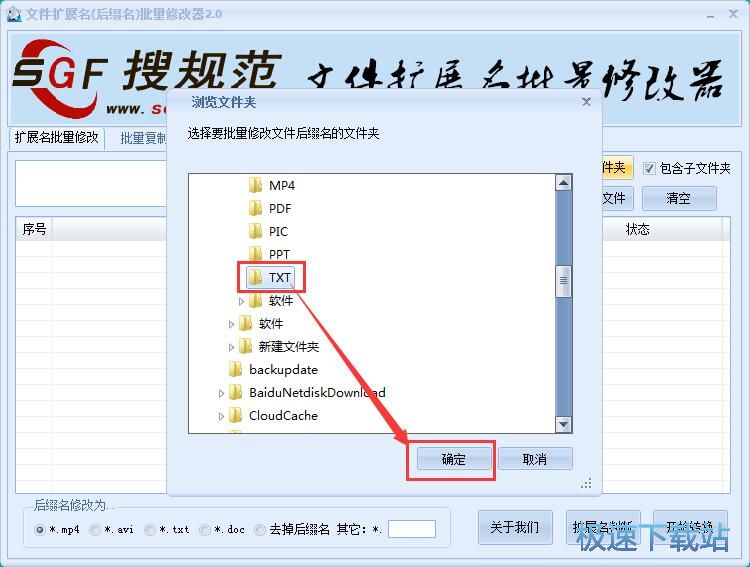
Task: Select the CloudCache folder name
Action: click(x=283, y=415)
